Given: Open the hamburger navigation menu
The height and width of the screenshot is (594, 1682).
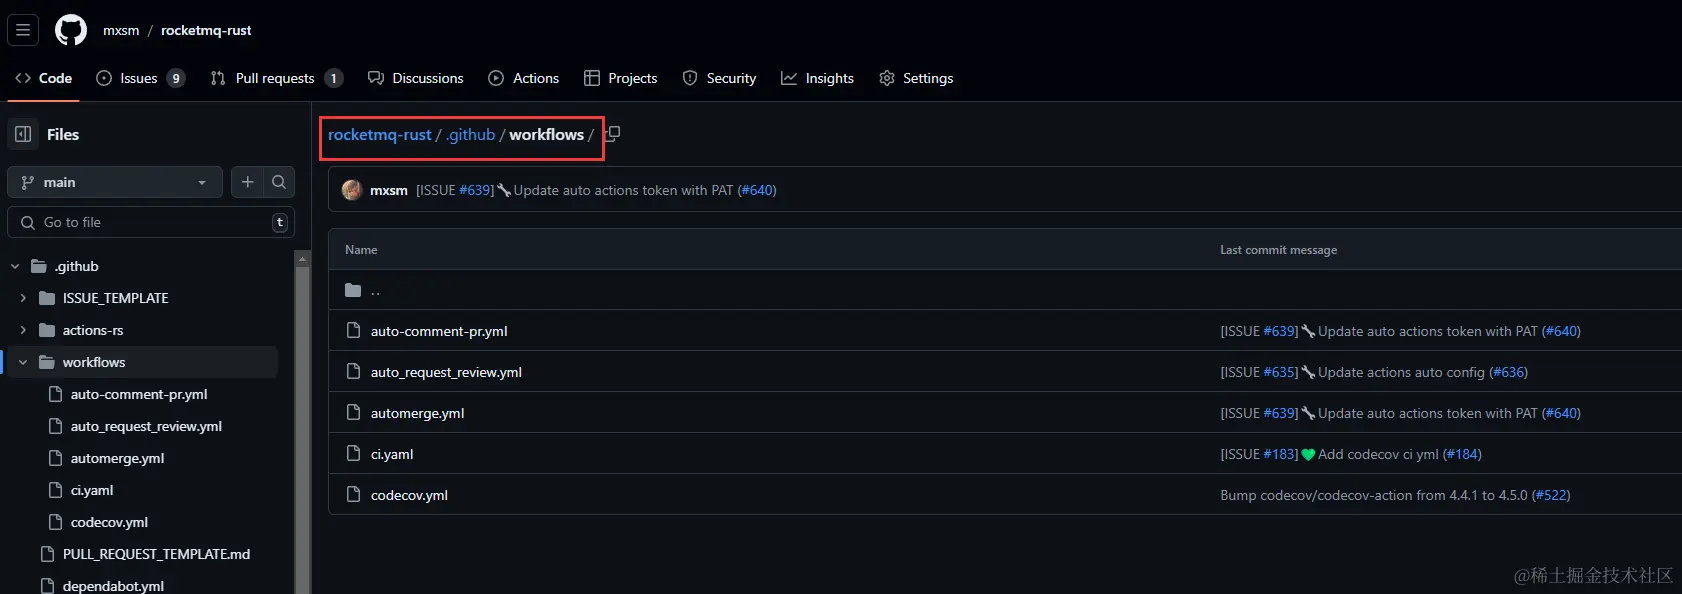Looking at the screenshot, I should (x=23, y=30).
